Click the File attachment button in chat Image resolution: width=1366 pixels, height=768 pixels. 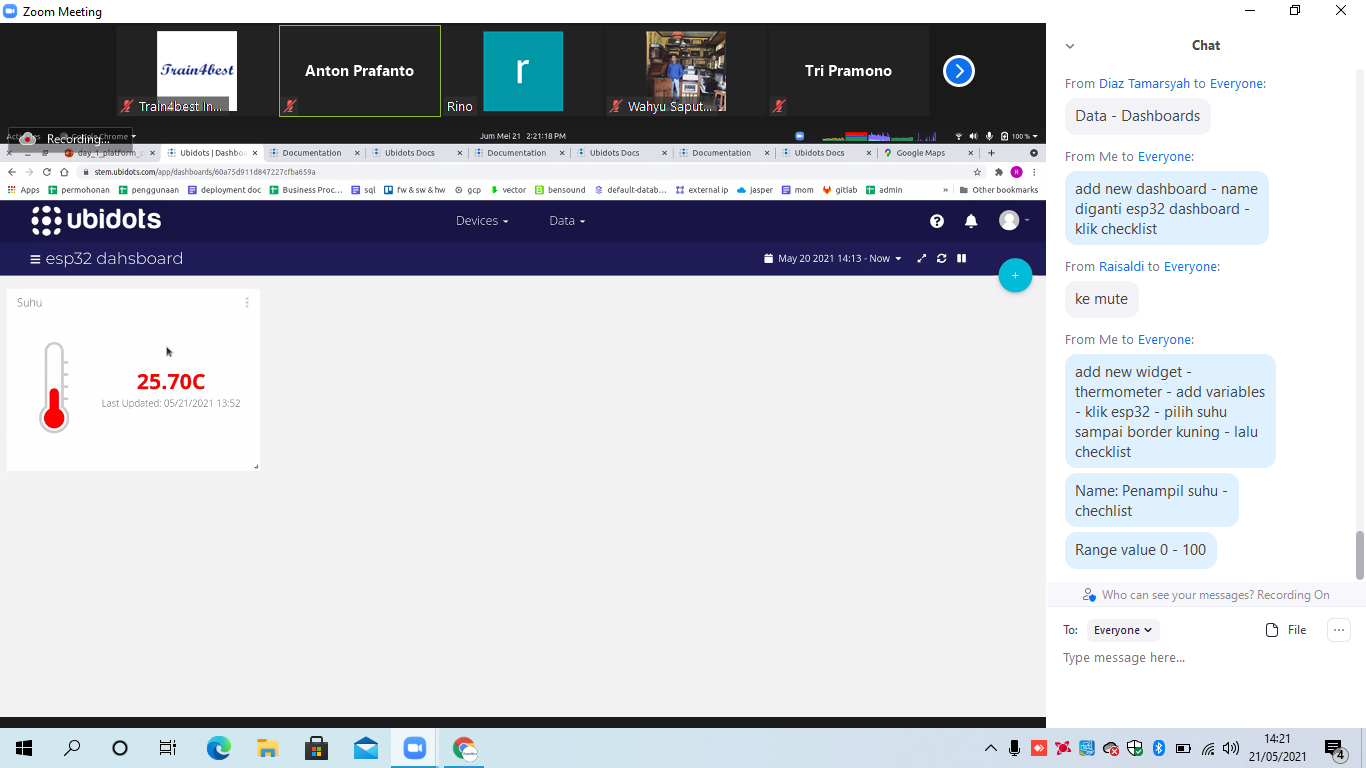point(1286,630)
